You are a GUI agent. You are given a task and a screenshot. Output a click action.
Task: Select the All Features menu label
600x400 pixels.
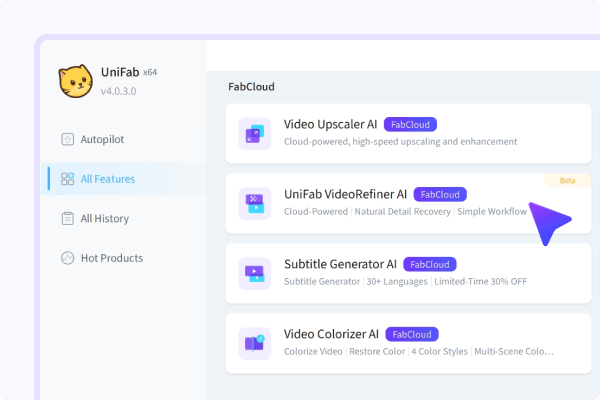coord(108,179)
